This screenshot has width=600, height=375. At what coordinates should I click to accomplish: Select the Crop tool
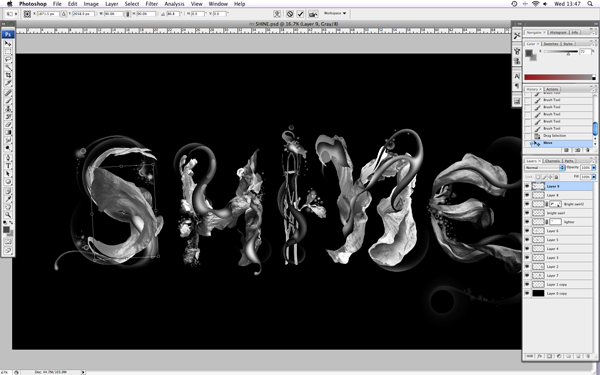click(x=8, y=75)
